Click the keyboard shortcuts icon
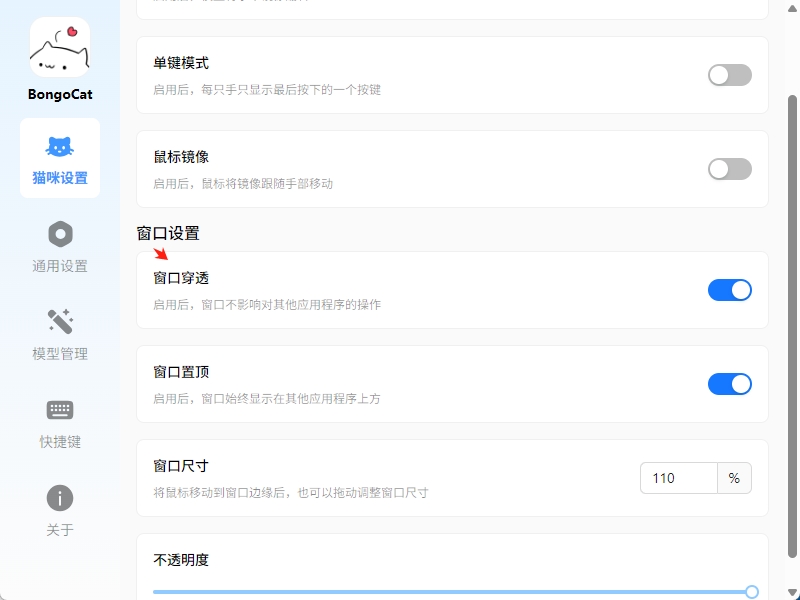Image resolution: width=800 pixels, height=600 pixels. (60, 410)
